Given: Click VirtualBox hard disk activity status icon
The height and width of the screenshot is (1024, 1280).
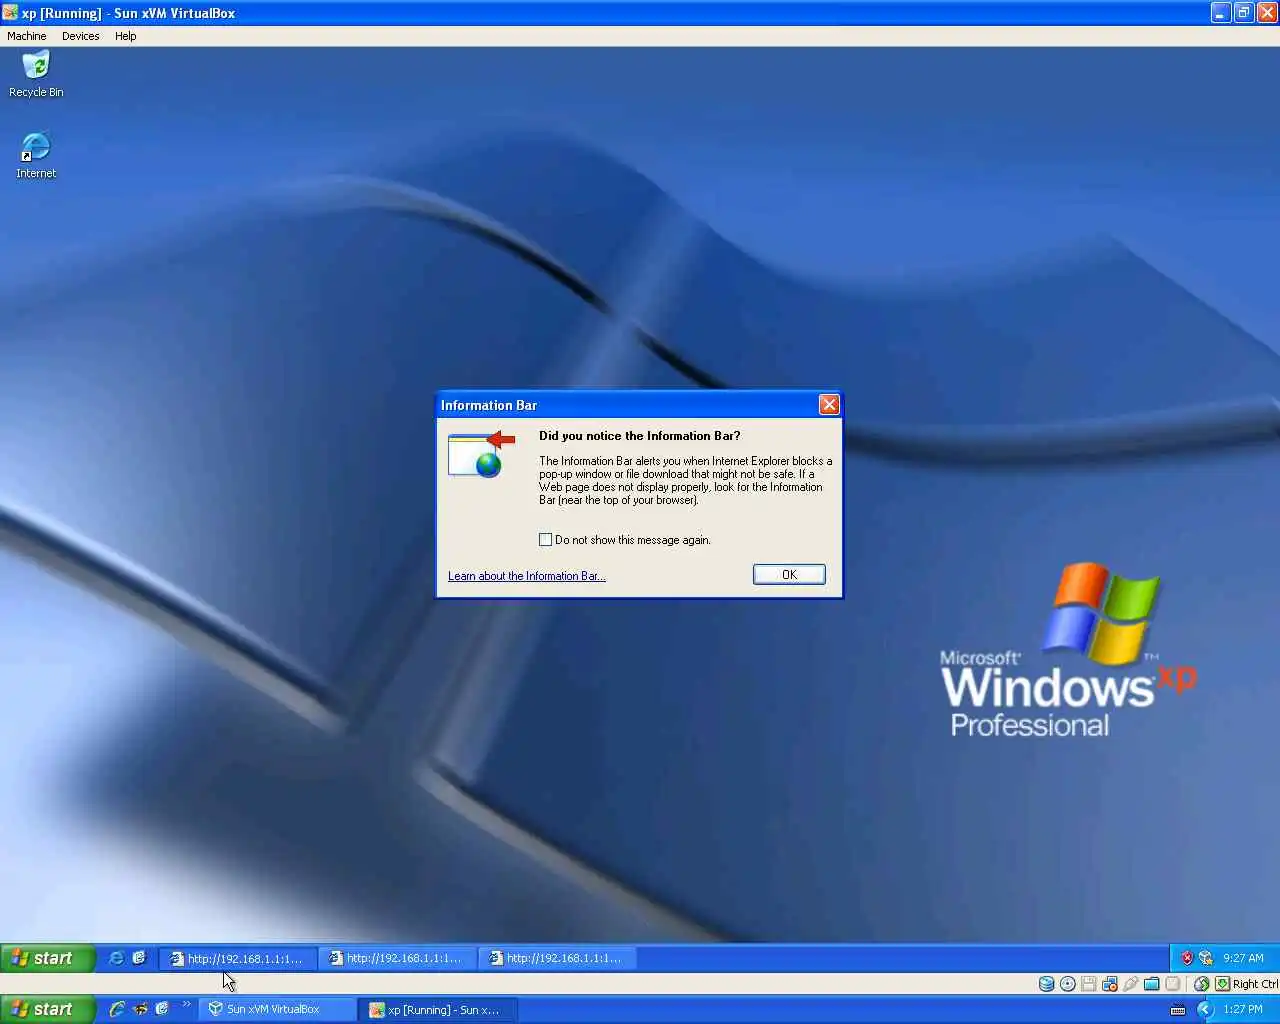Looking at the screenshot, I should click(1047, 984).
